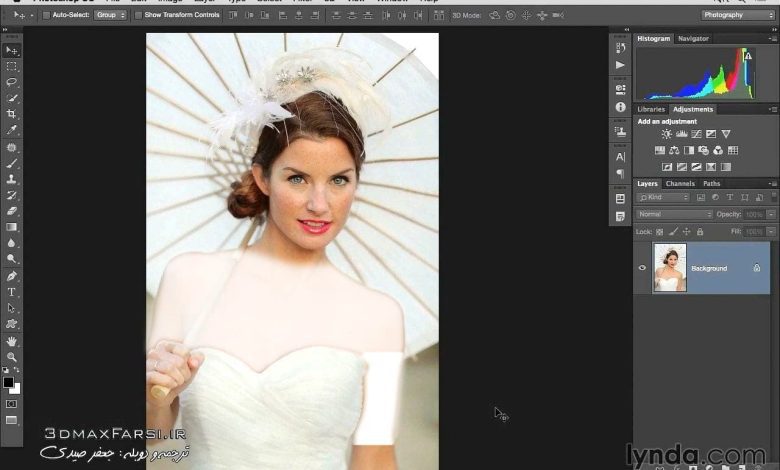This screenshot has width=780, height=470.
Task: Toggle Lock image pixels brush icon
Action: point(673,232)
